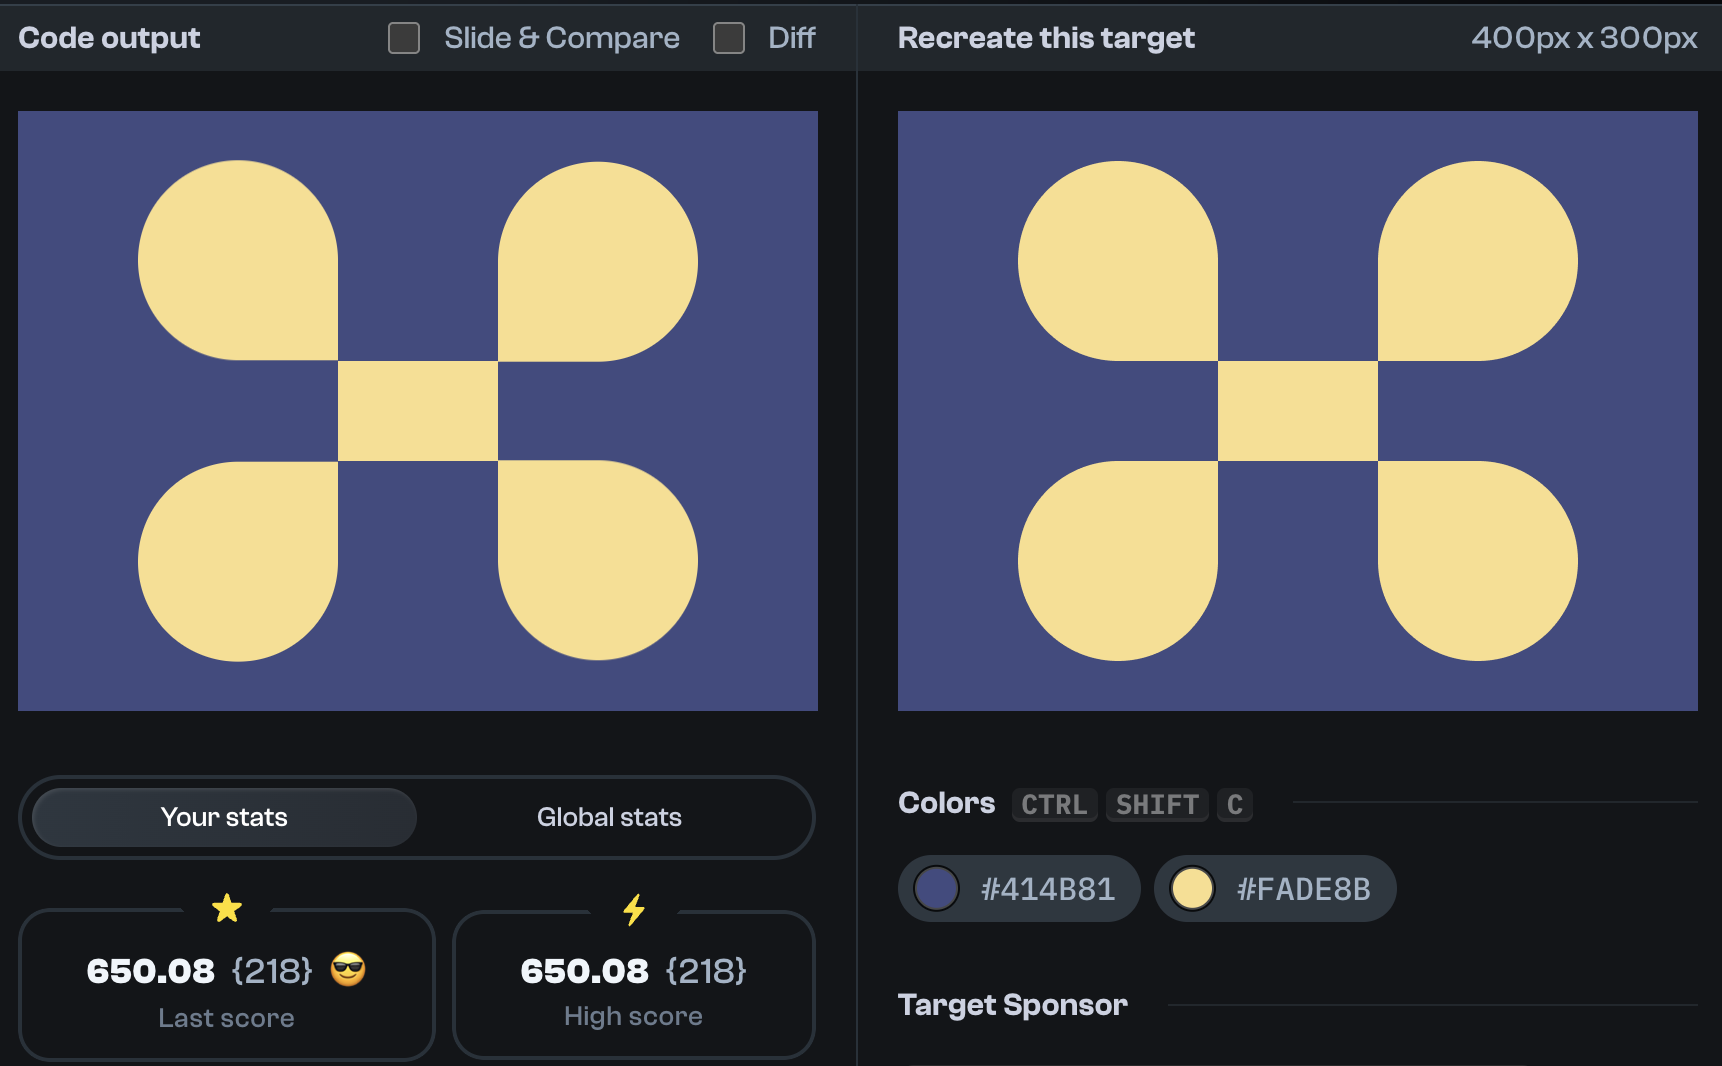
Task: Click the Recreate this target title
Action: [x=1045, y=37]
